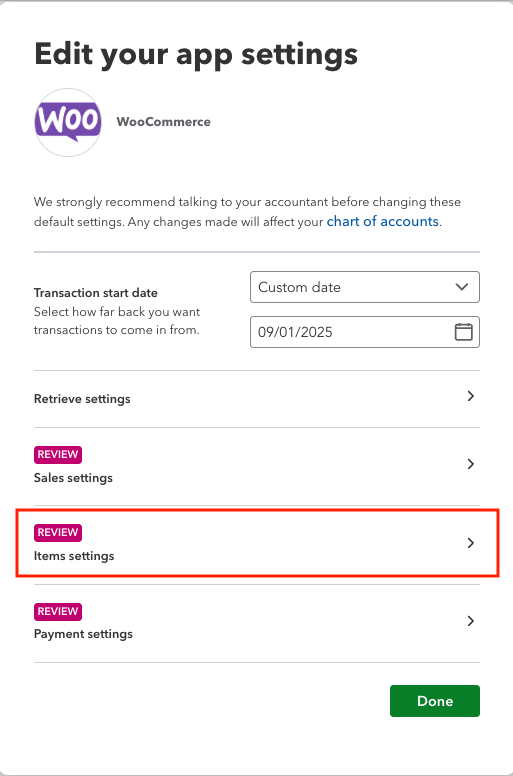Open the calendar picker icon
The image size is (513, 776).
pyautogui.click(x=464, y=332)
